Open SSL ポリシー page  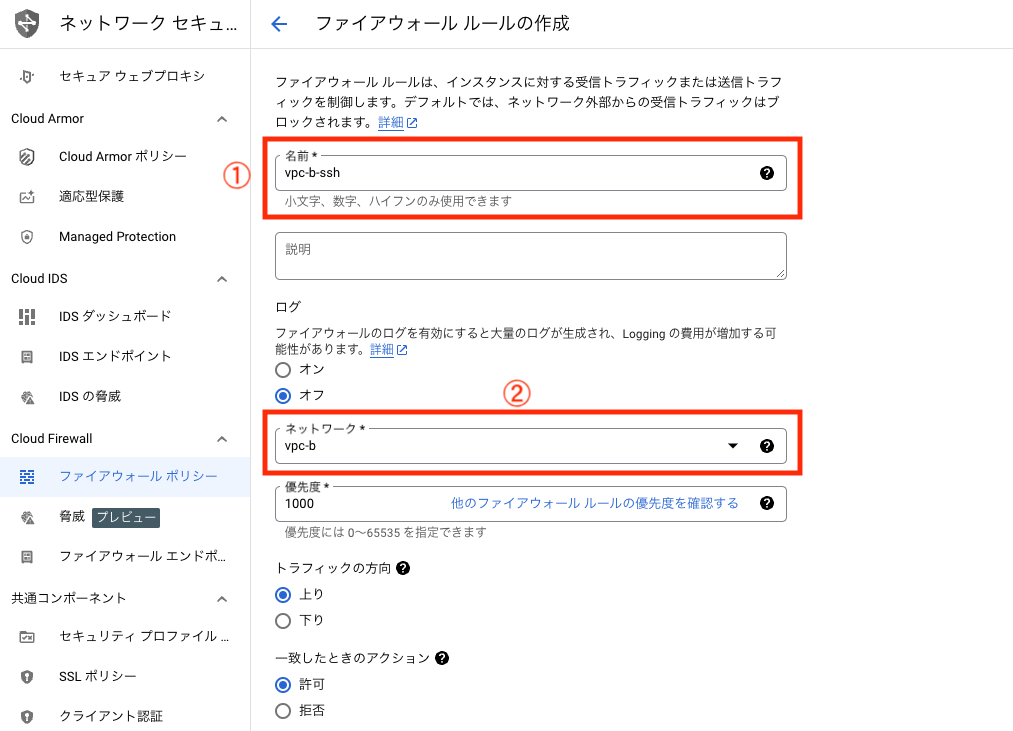(x=98, y=677)
